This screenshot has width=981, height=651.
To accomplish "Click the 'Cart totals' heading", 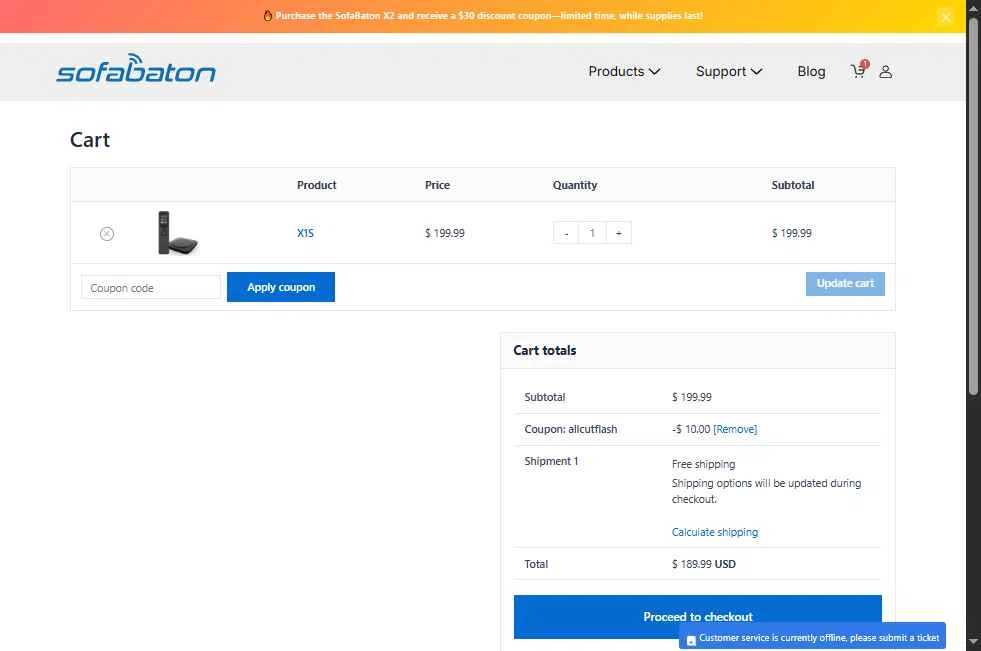I will (544, 350).
